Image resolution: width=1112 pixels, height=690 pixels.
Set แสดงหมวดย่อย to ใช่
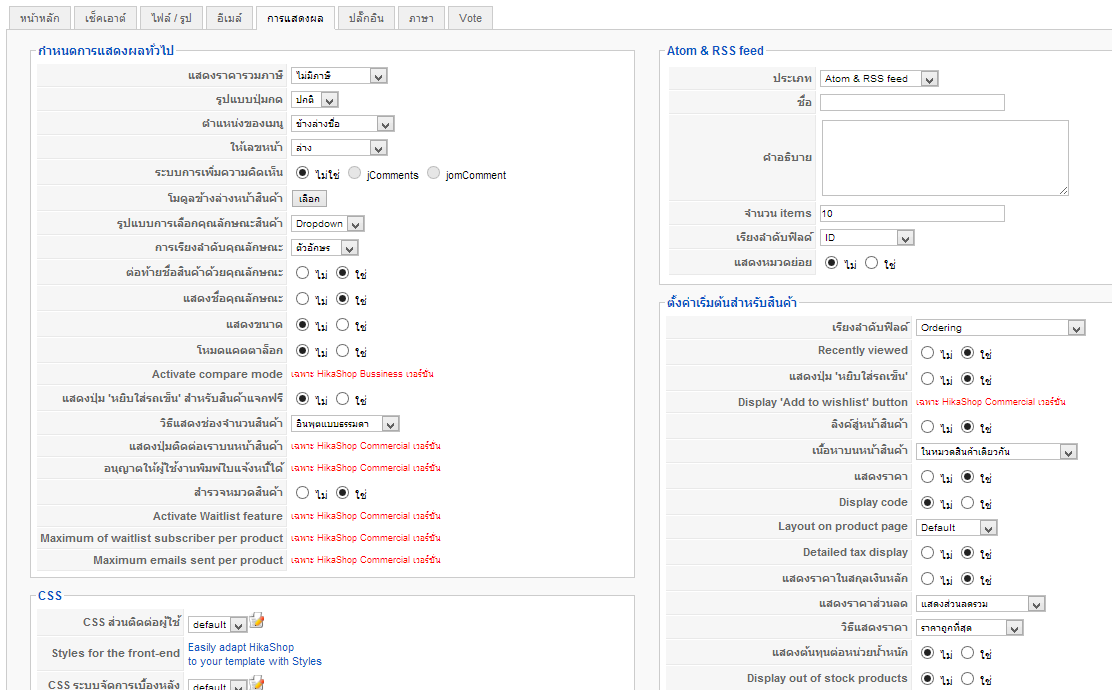tap(872, 263)
